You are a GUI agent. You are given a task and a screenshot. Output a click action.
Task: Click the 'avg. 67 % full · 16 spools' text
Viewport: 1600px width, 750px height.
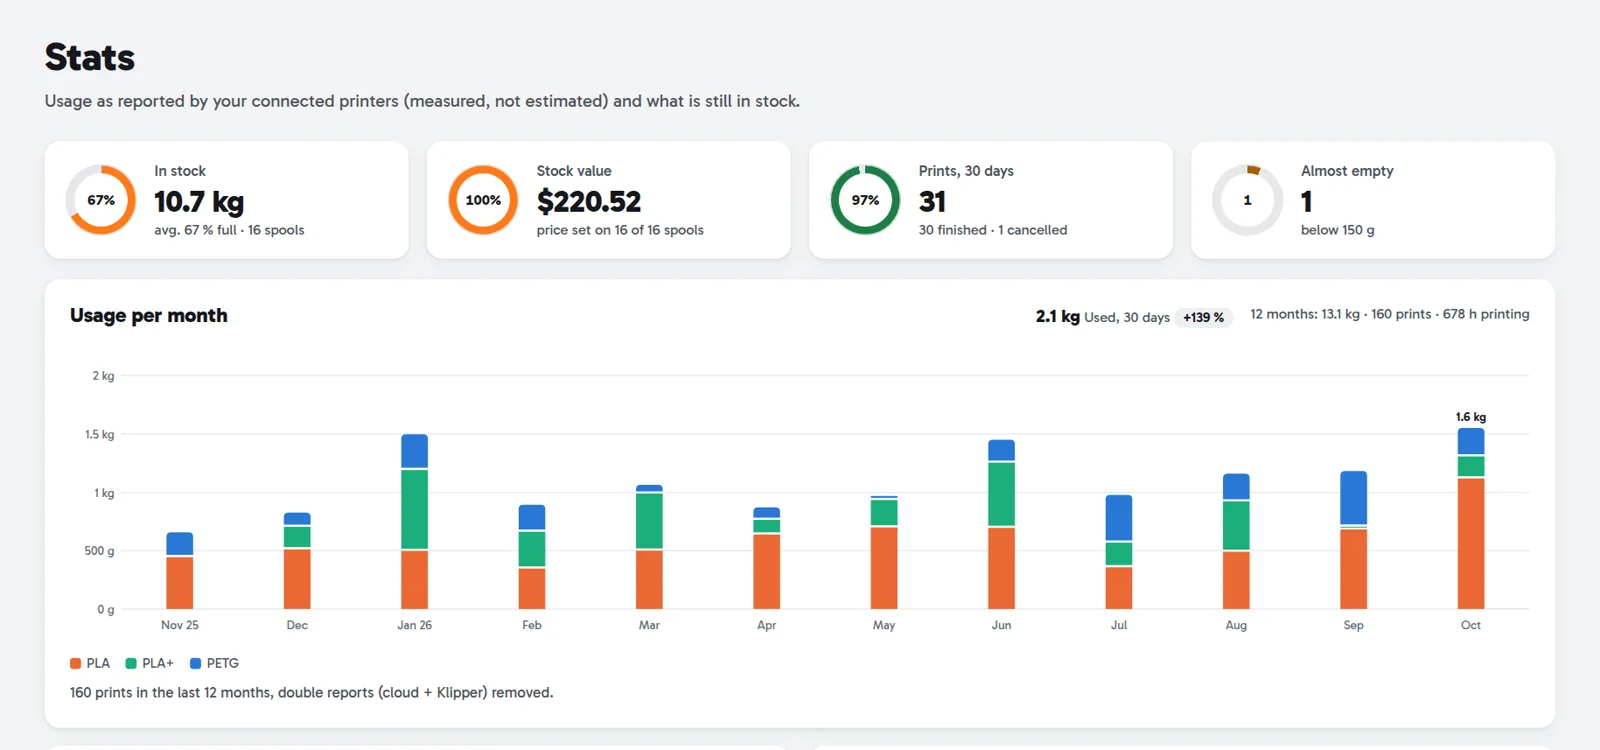[229, 230]
